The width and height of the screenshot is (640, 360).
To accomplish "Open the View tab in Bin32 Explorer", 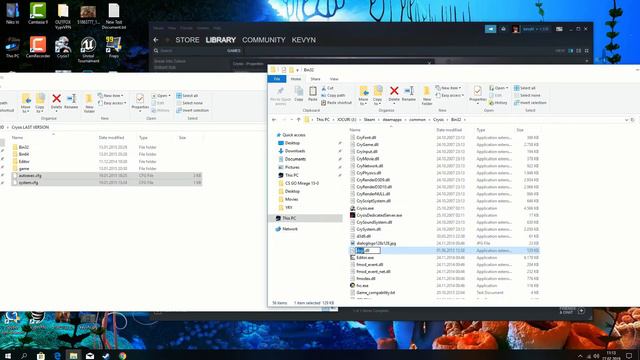I will tap(334, 79).
